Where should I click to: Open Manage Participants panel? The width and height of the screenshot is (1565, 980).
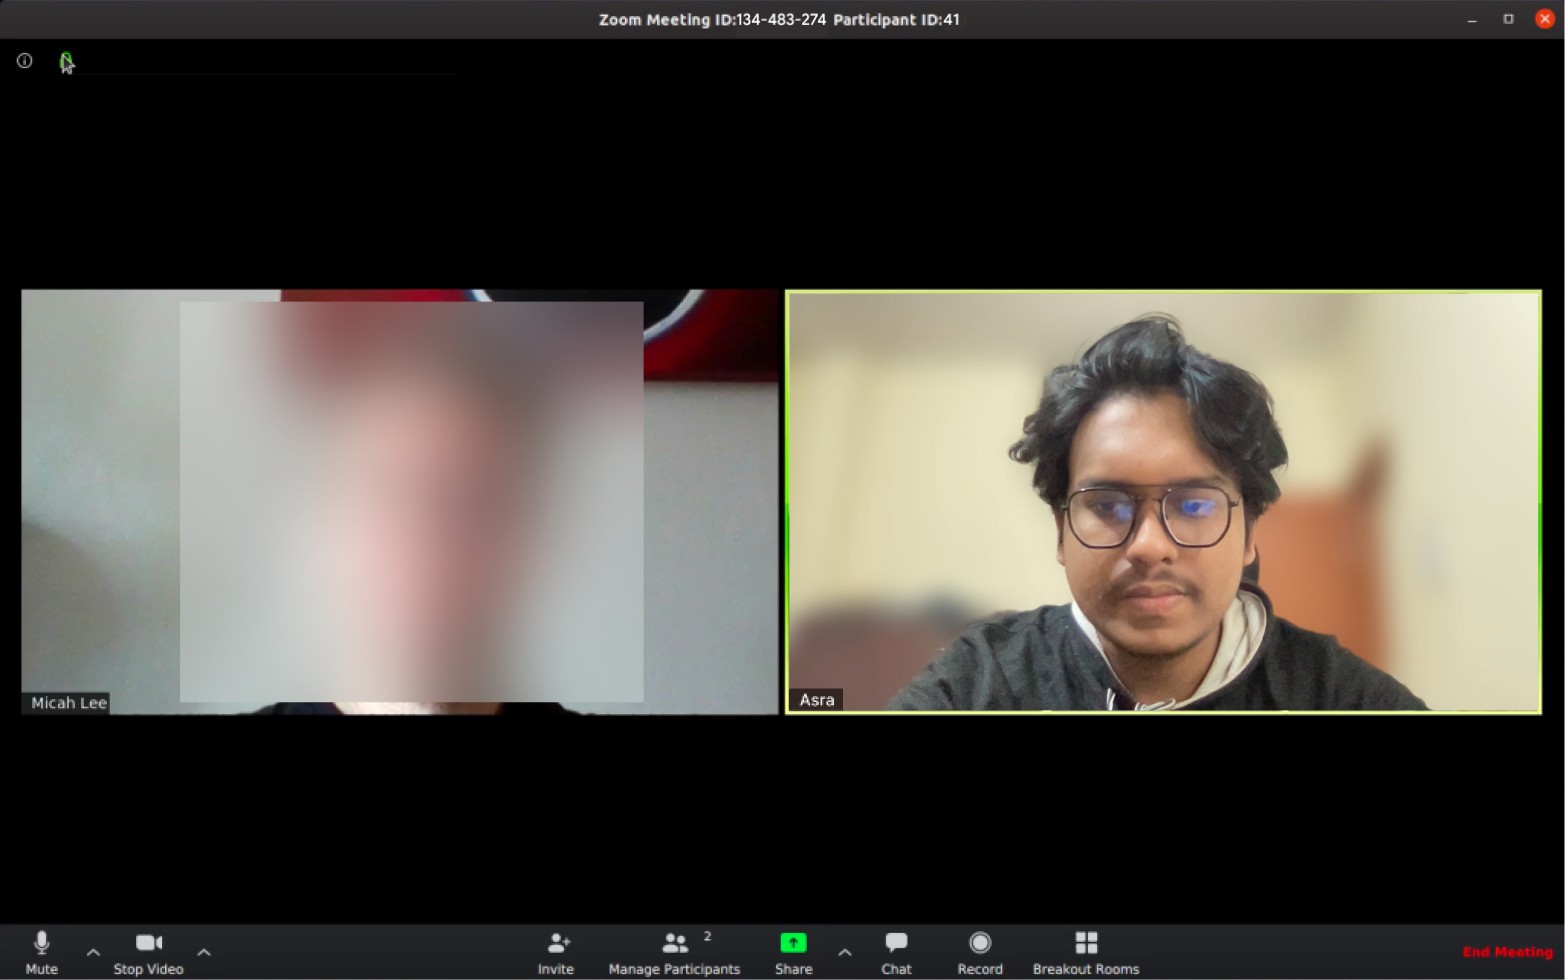click(x=674, y=952)
